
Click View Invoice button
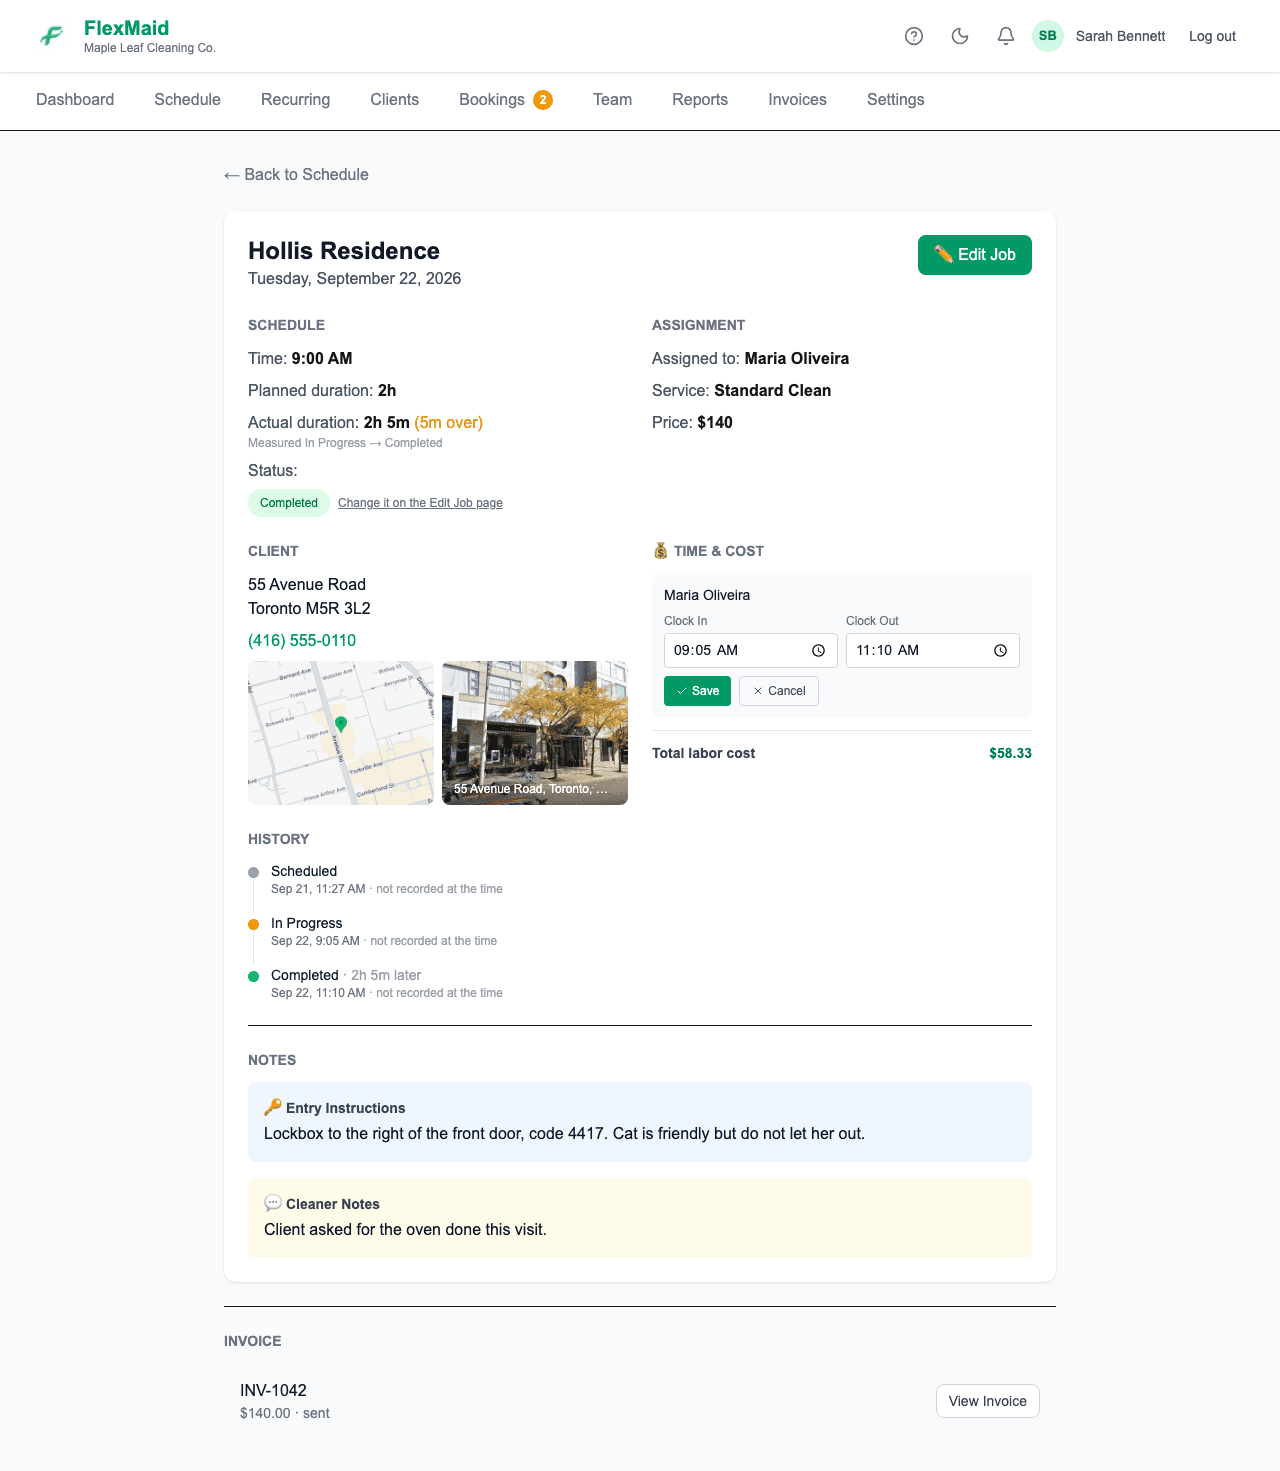988,1401
